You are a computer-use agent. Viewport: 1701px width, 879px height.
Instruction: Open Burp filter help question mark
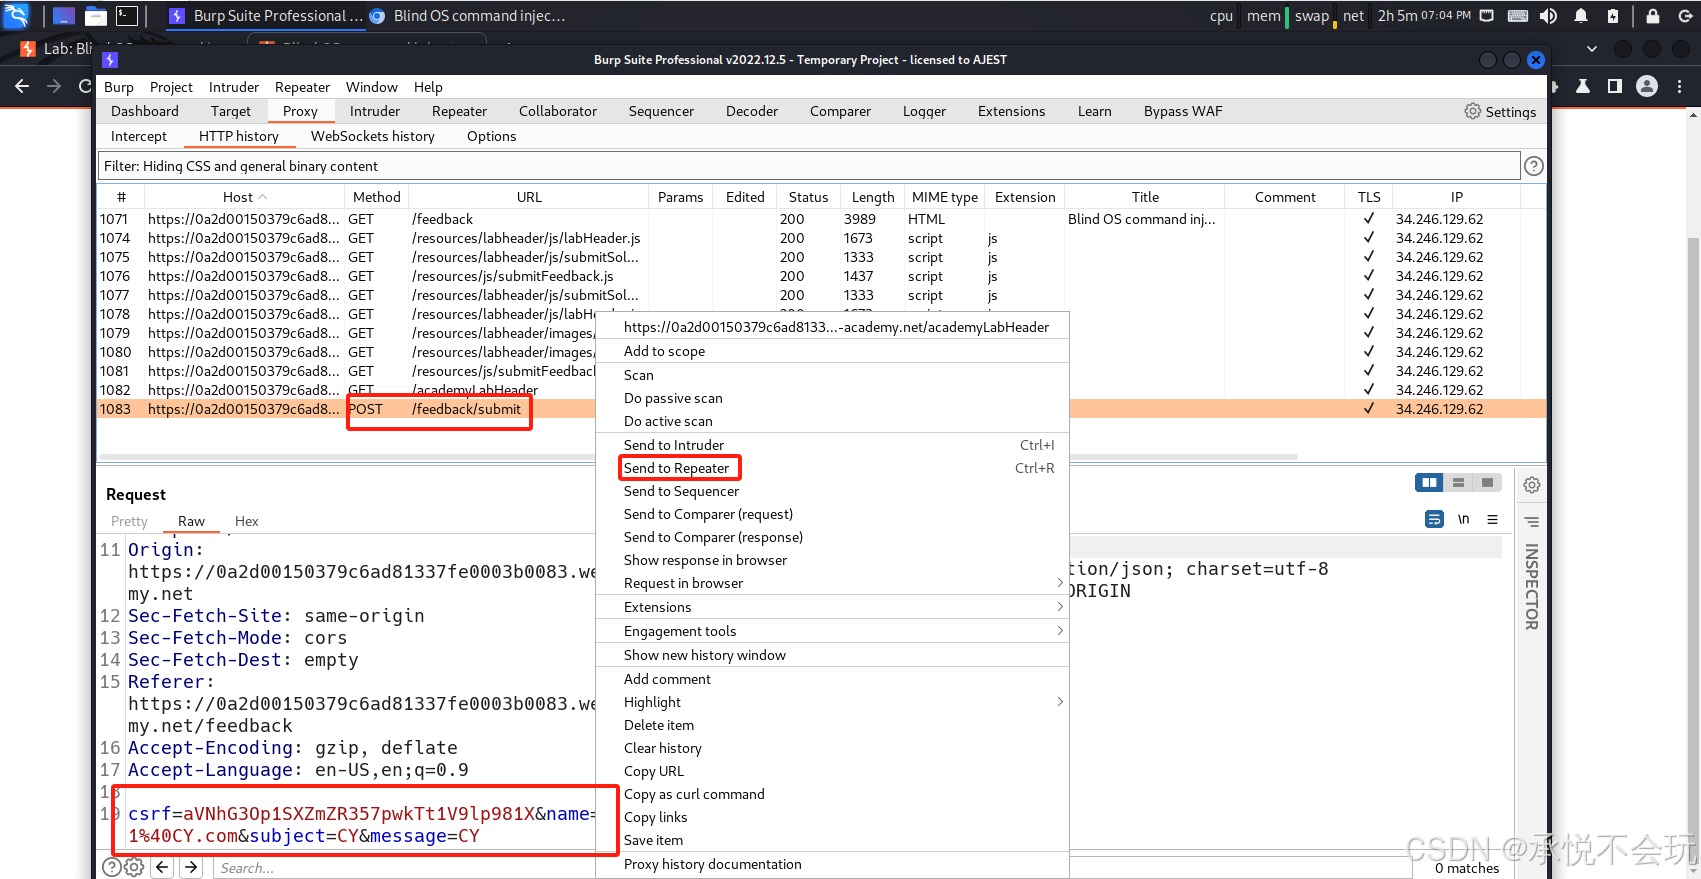click(1533, 166)
